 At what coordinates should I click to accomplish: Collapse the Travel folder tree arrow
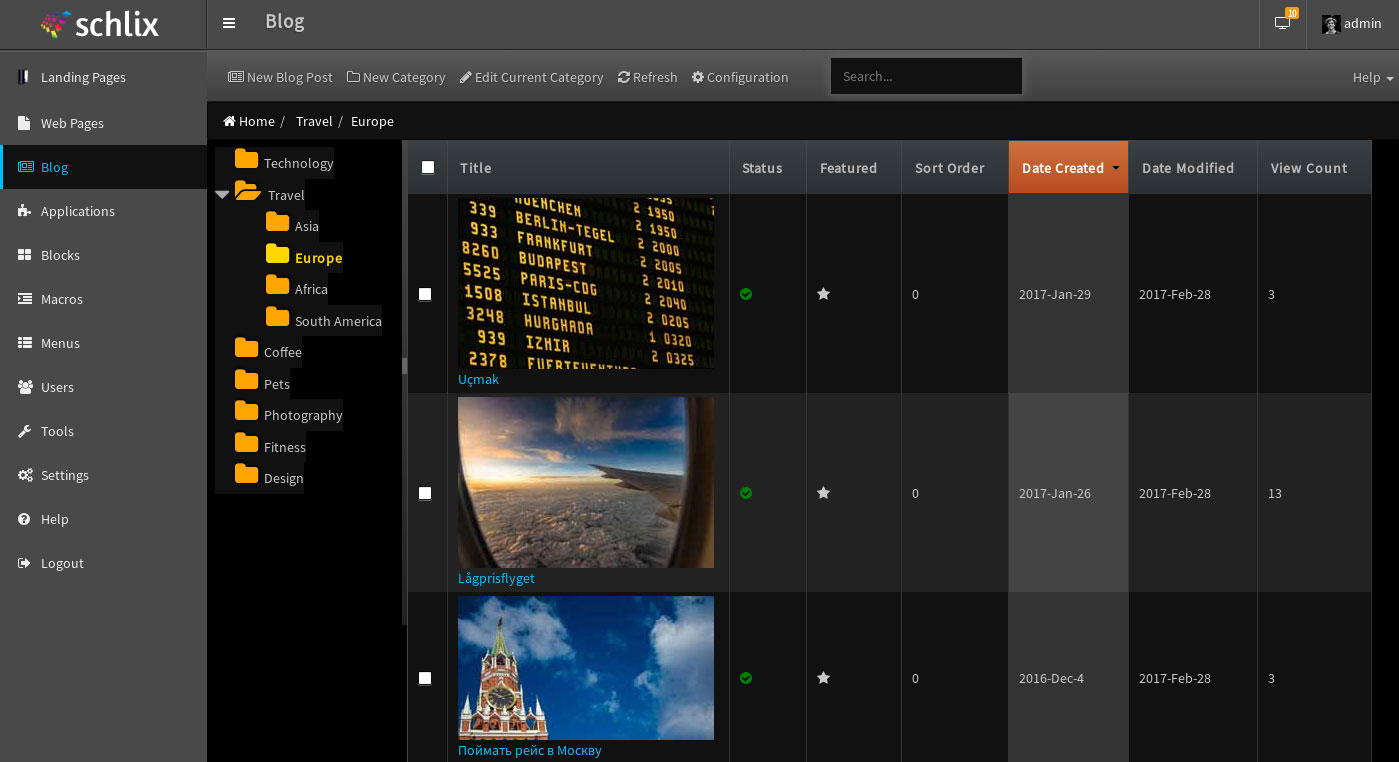click(x=222, y=195)
